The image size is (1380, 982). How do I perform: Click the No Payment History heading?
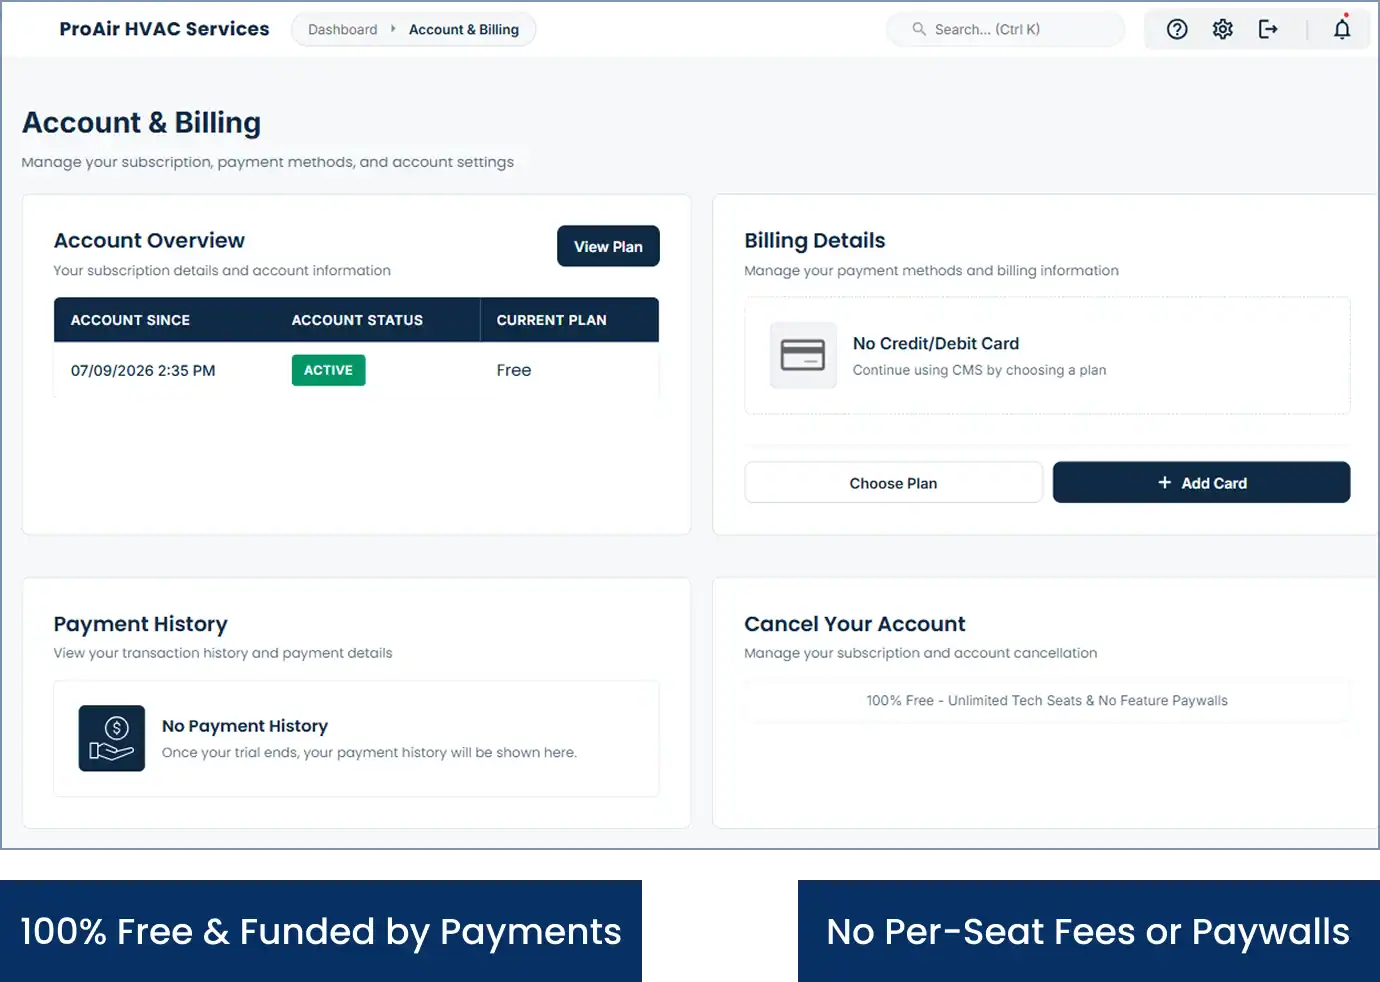(245, 726)
